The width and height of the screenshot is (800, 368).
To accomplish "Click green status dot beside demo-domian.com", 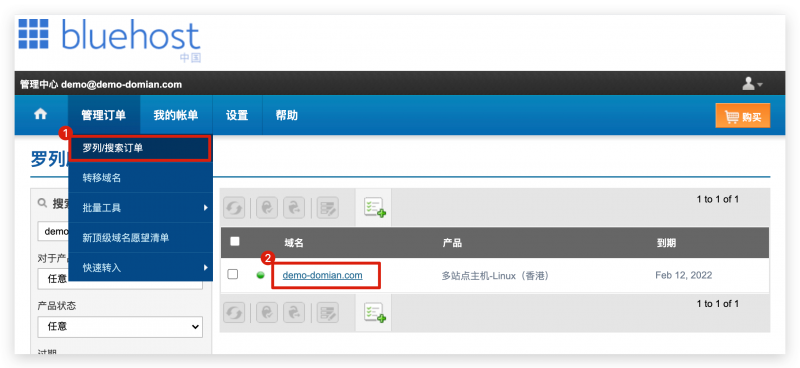I will (x=261, y=276).
